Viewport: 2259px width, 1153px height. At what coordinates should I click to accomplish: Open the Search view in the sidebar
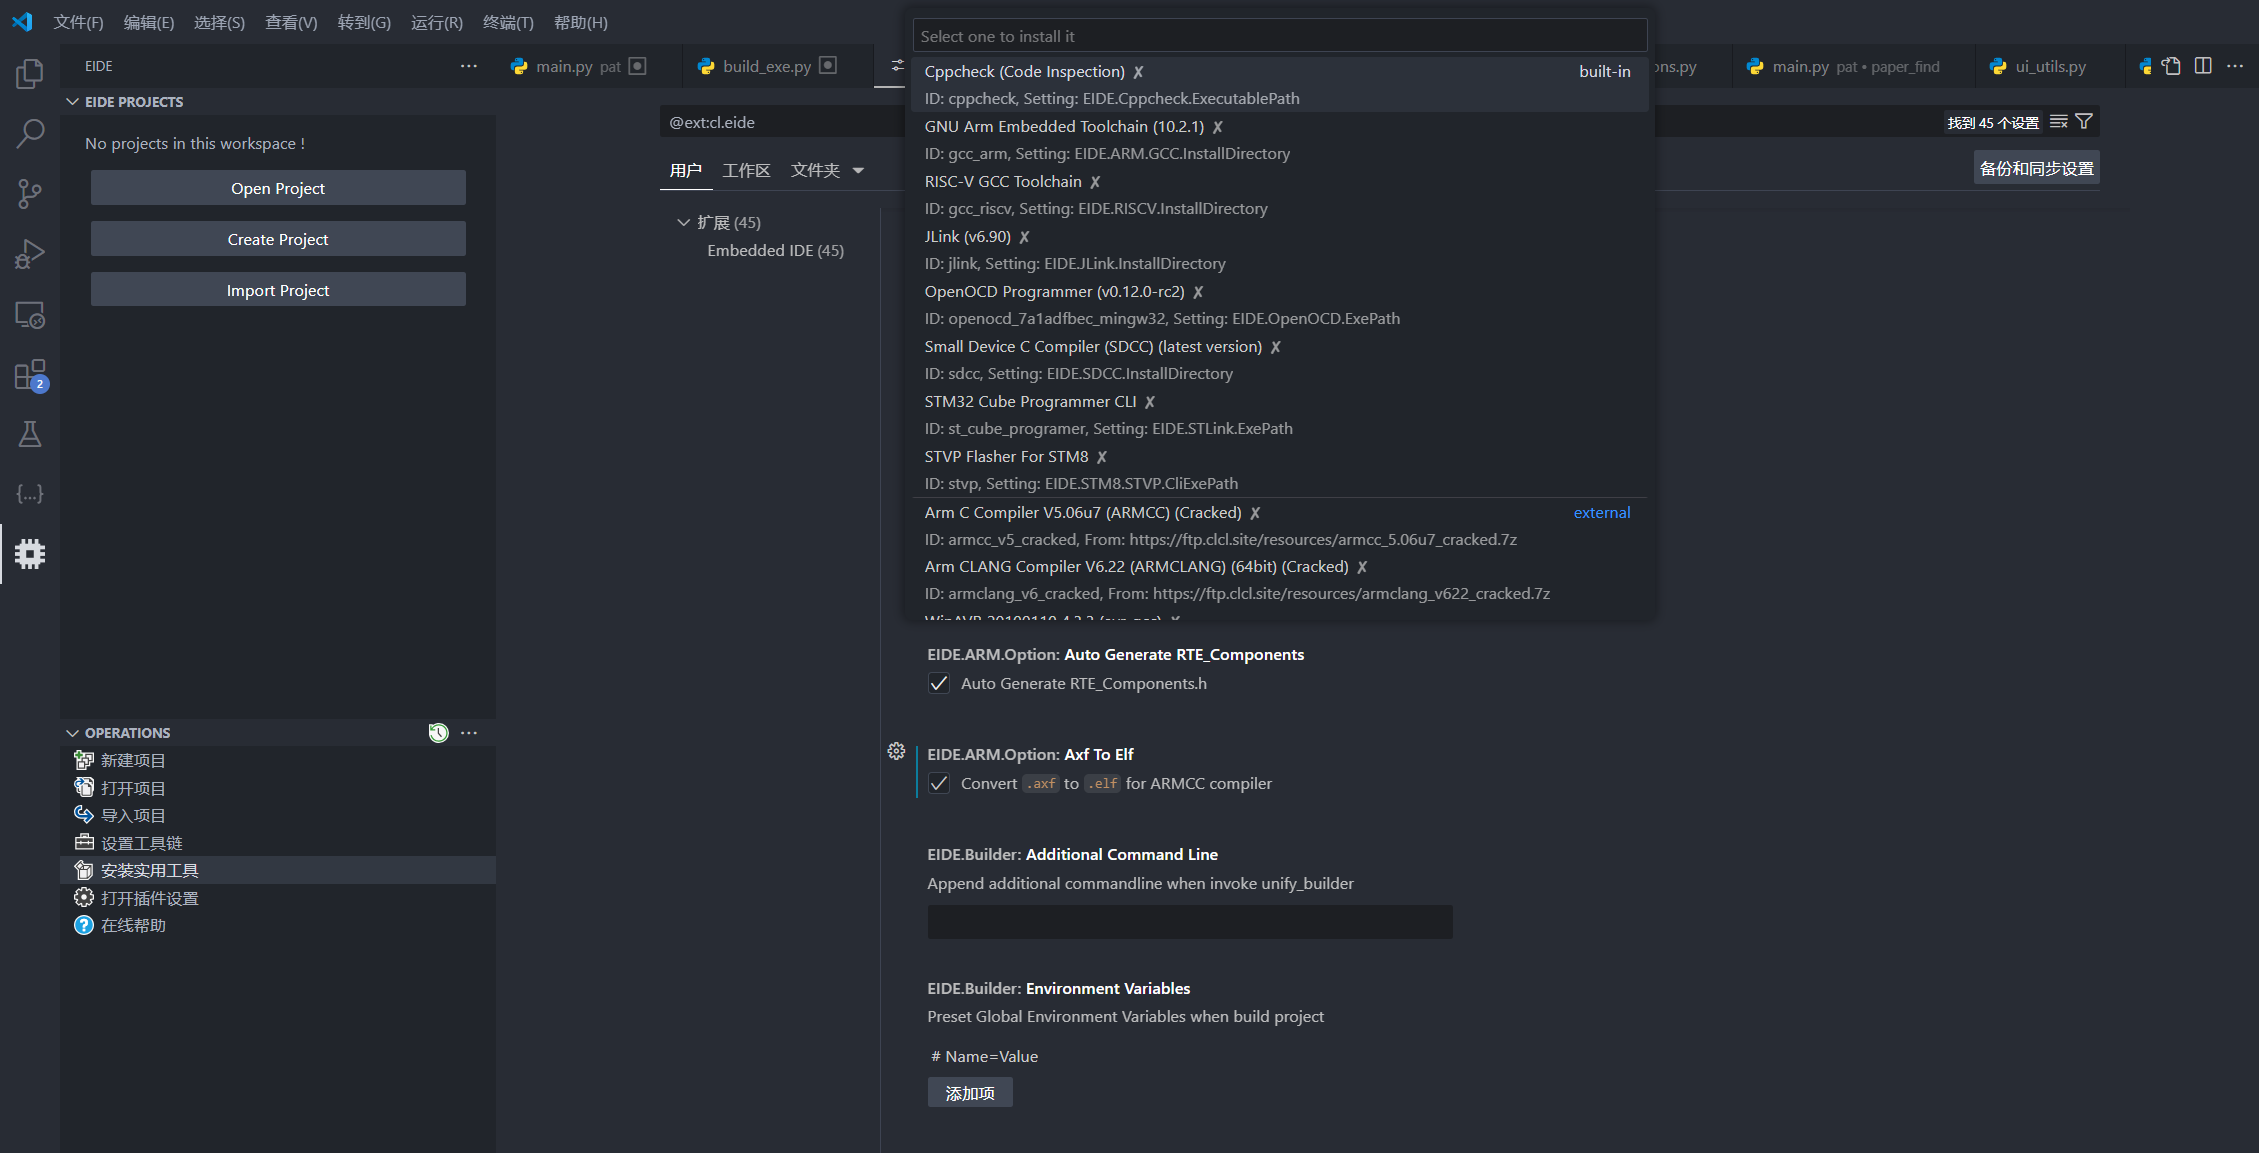(30, 133)
